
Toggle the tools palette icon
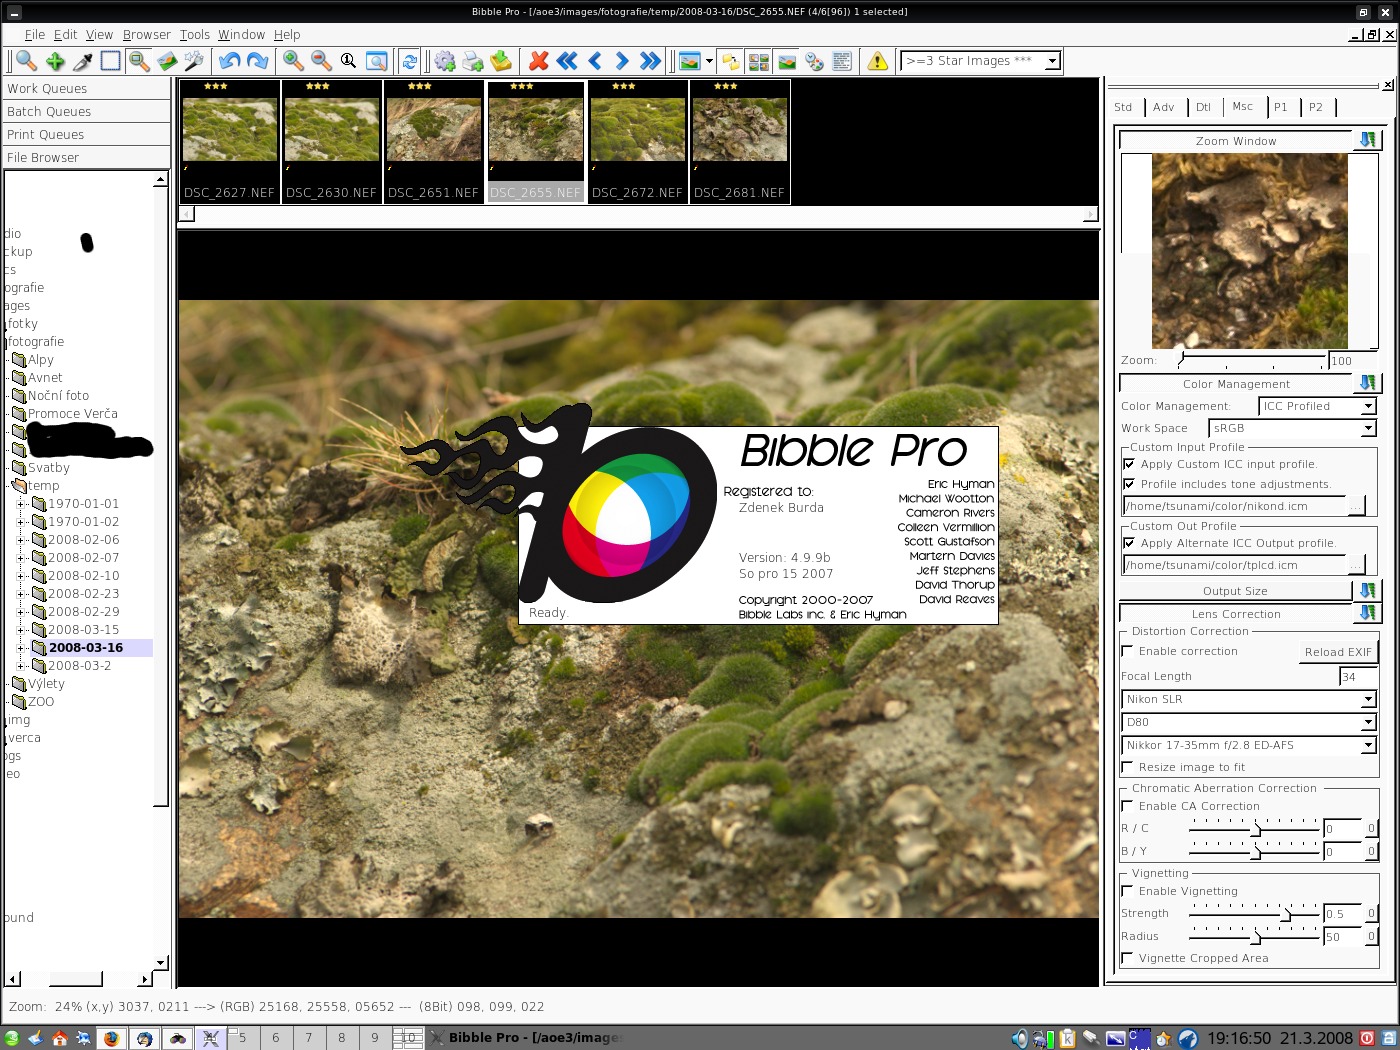pyautogui.click(x=815, y=61)
